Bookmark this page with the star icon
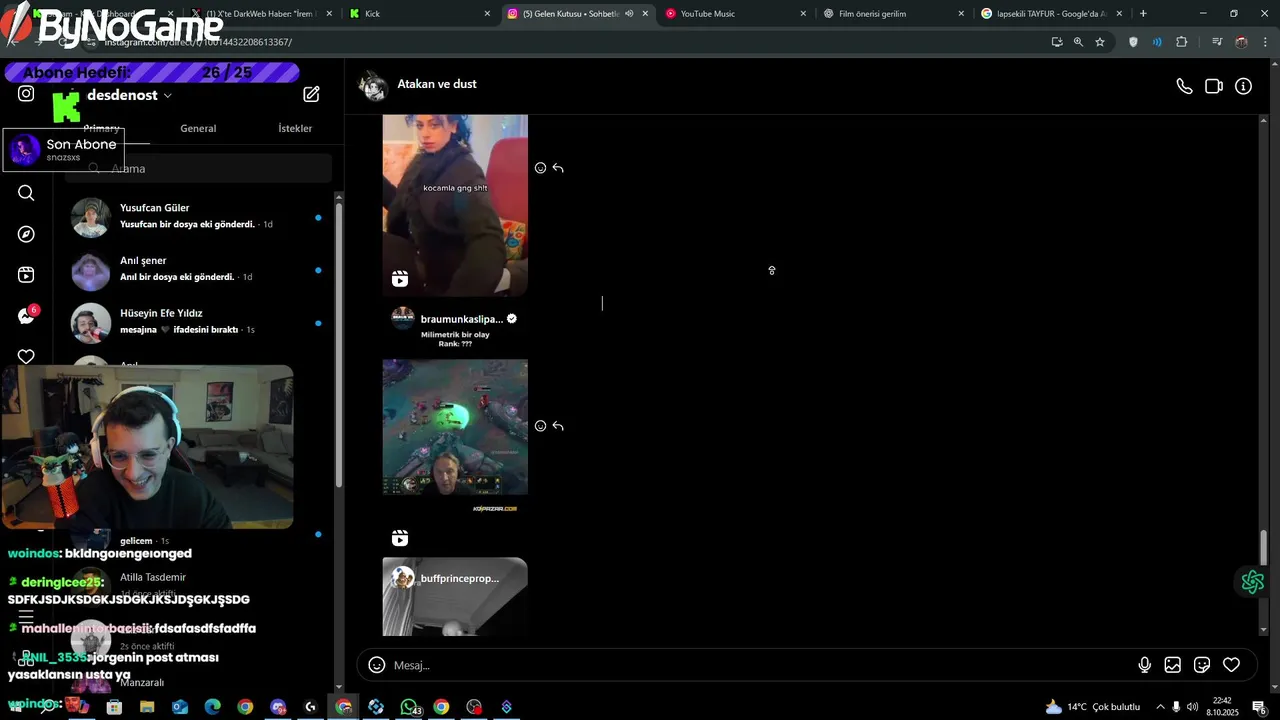This screenshot has width=1280, height=720. pyautogui.click(x=1100, y=42)
